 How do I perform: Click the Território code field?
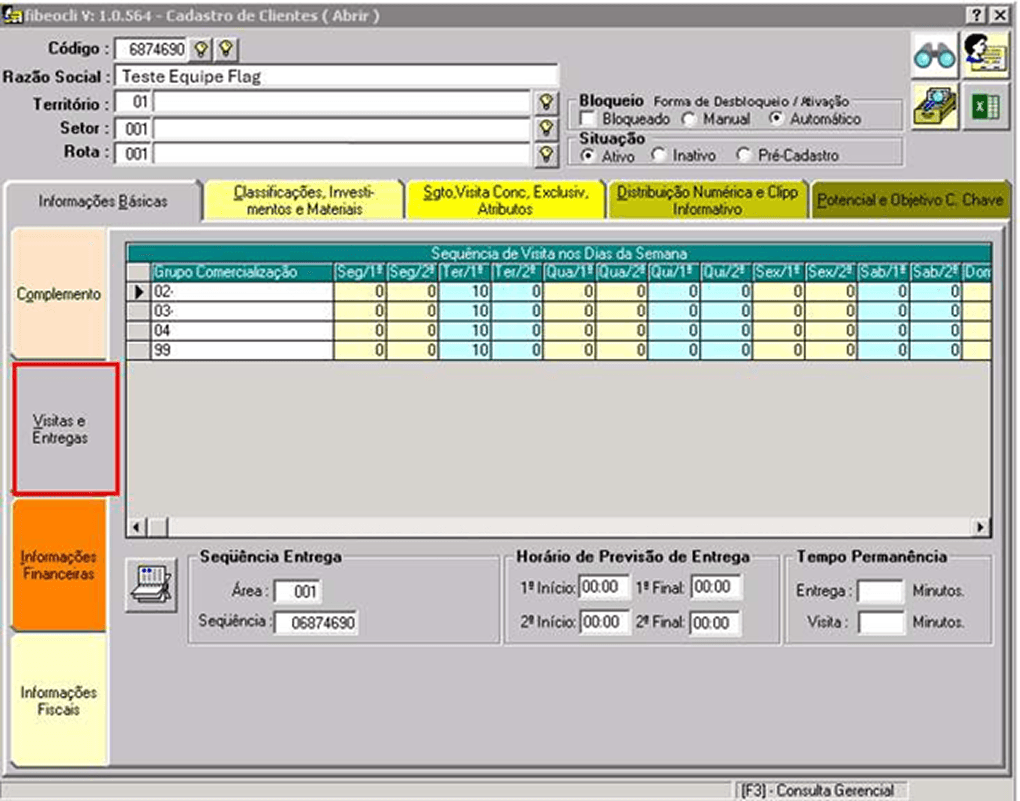(x=133, y=102)
